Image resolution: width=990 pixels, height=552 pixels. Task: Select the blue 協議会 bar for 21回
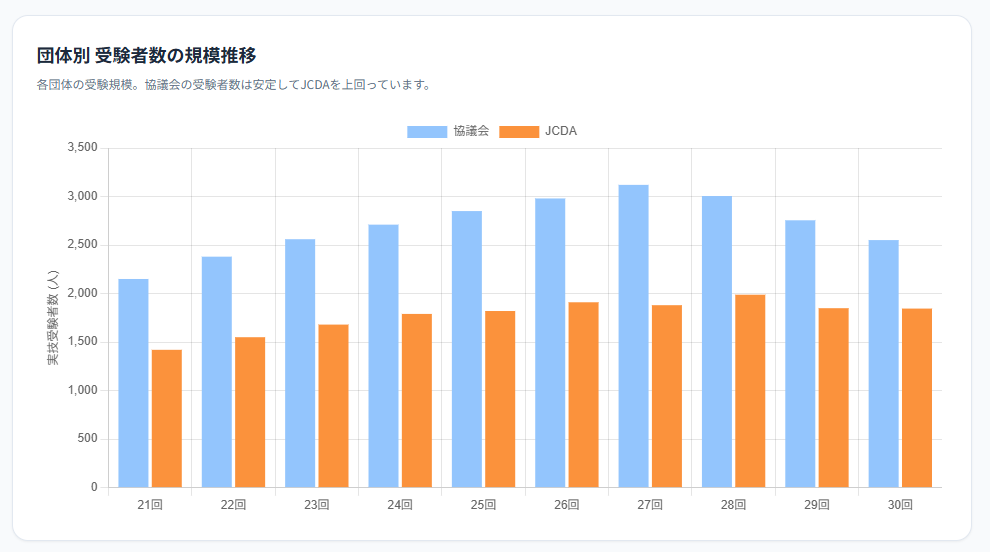point(133,383)
